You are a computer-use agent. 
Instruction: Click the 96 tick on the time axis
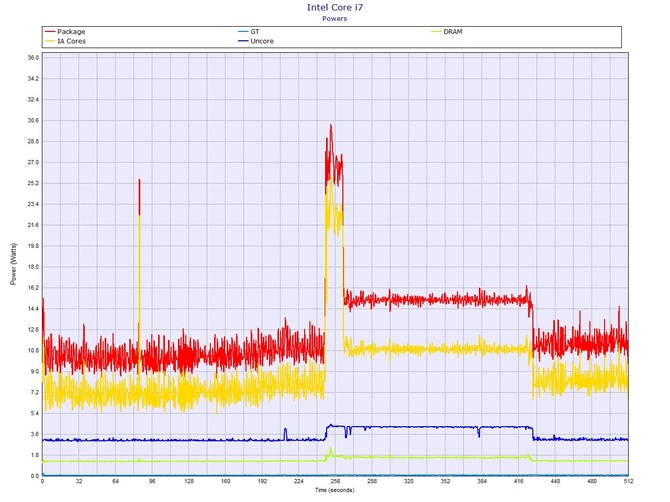point(152,481)
